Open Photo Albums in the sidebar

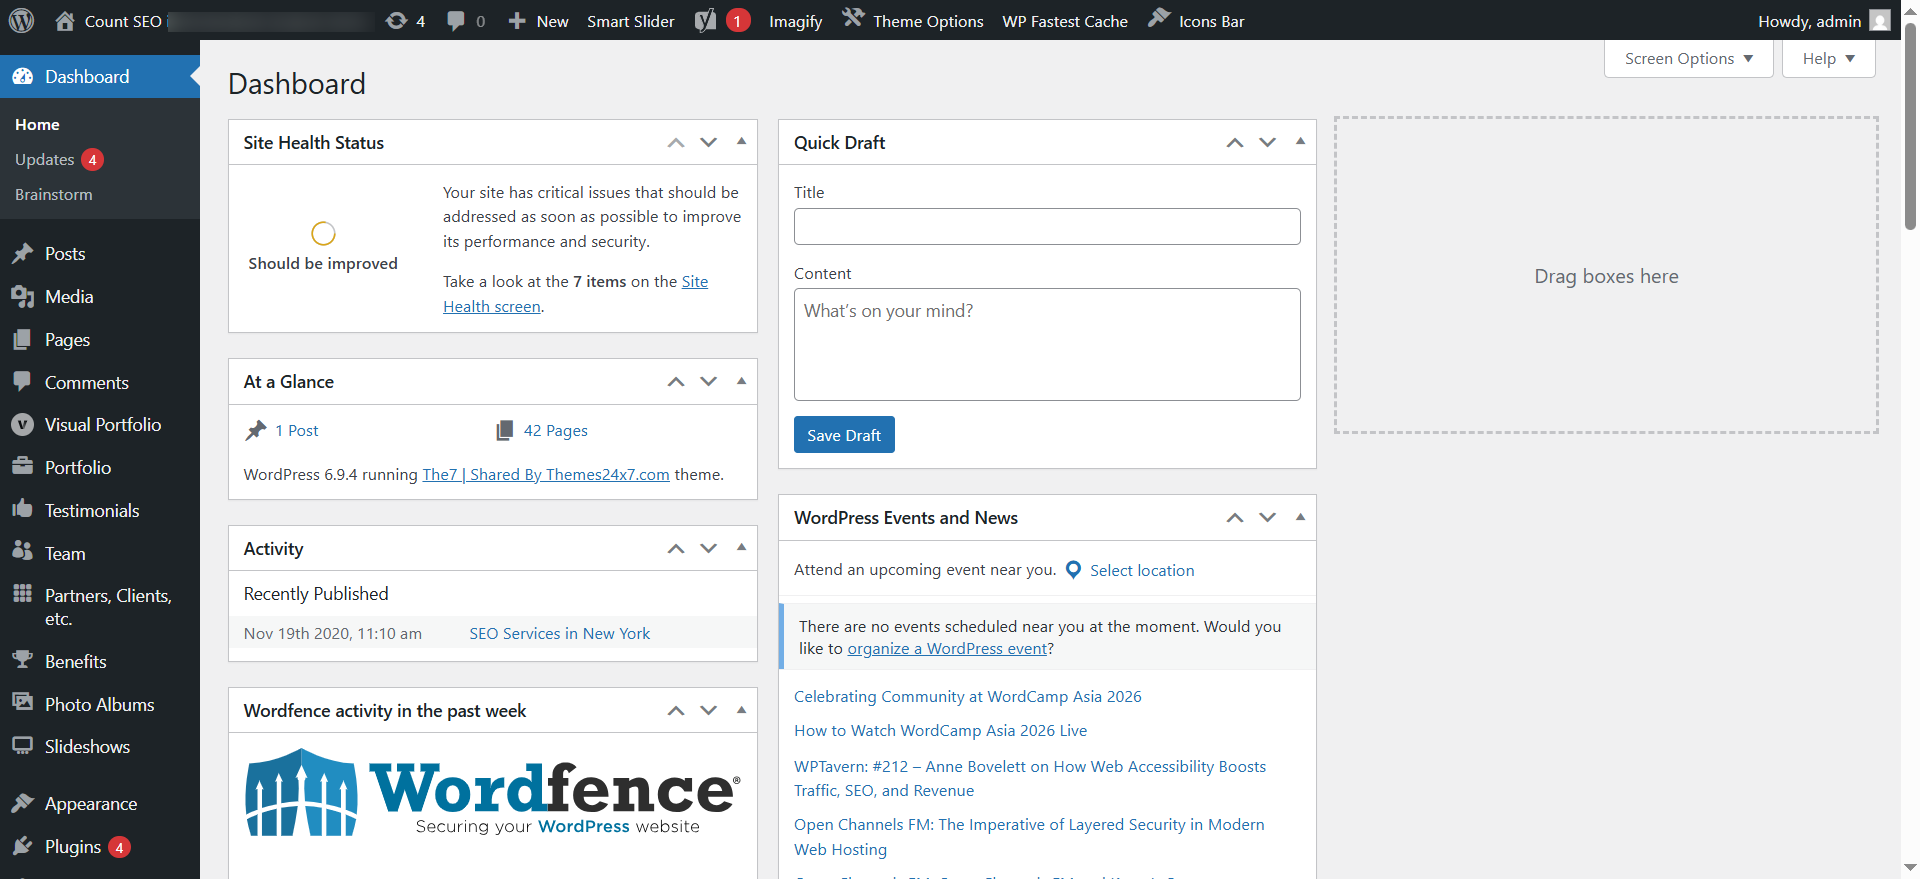point(100,705)
